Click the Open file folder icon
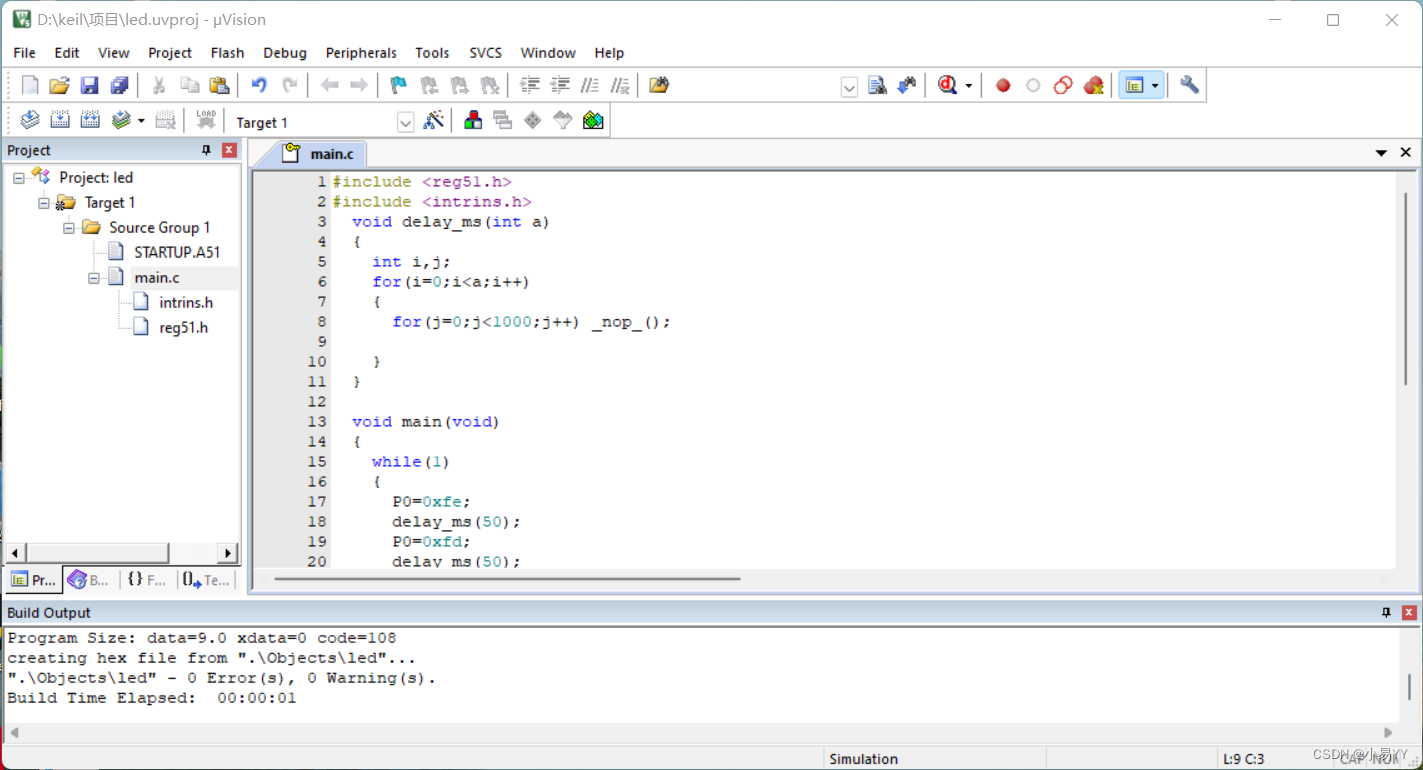This screenshot has width=1423, height=770. pos(60,86)
